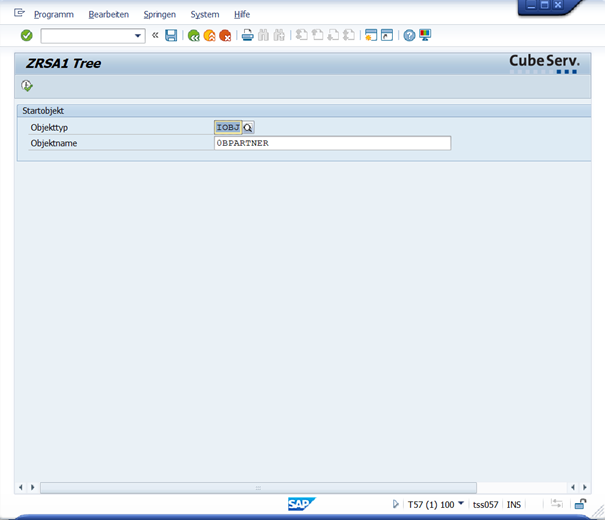This screenshot has height=520, width=605.
Task: Expand the status bar triangle arrow
Action: 395,504
